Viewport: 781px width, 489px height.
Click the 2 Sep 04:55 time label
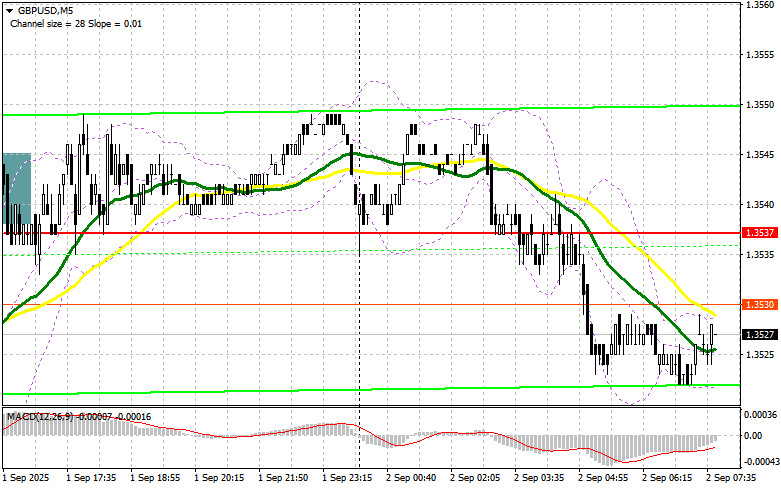603,478
